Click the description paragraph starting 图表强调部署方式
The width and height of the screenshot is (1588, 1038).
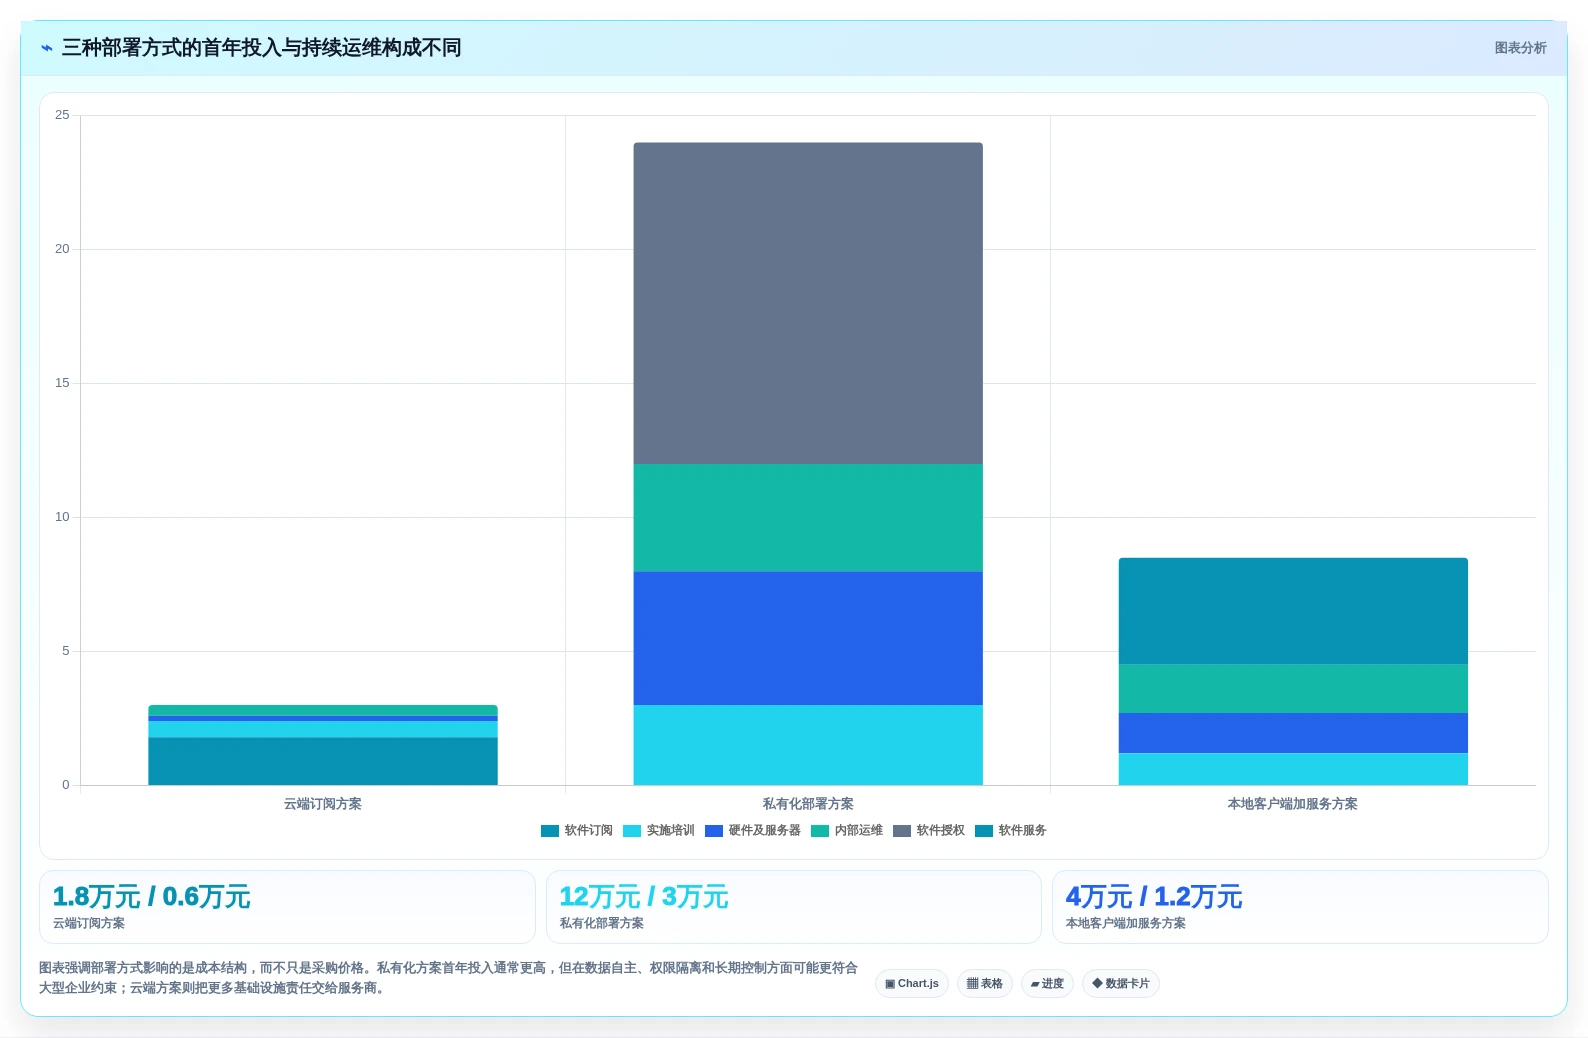pos(449,978)
